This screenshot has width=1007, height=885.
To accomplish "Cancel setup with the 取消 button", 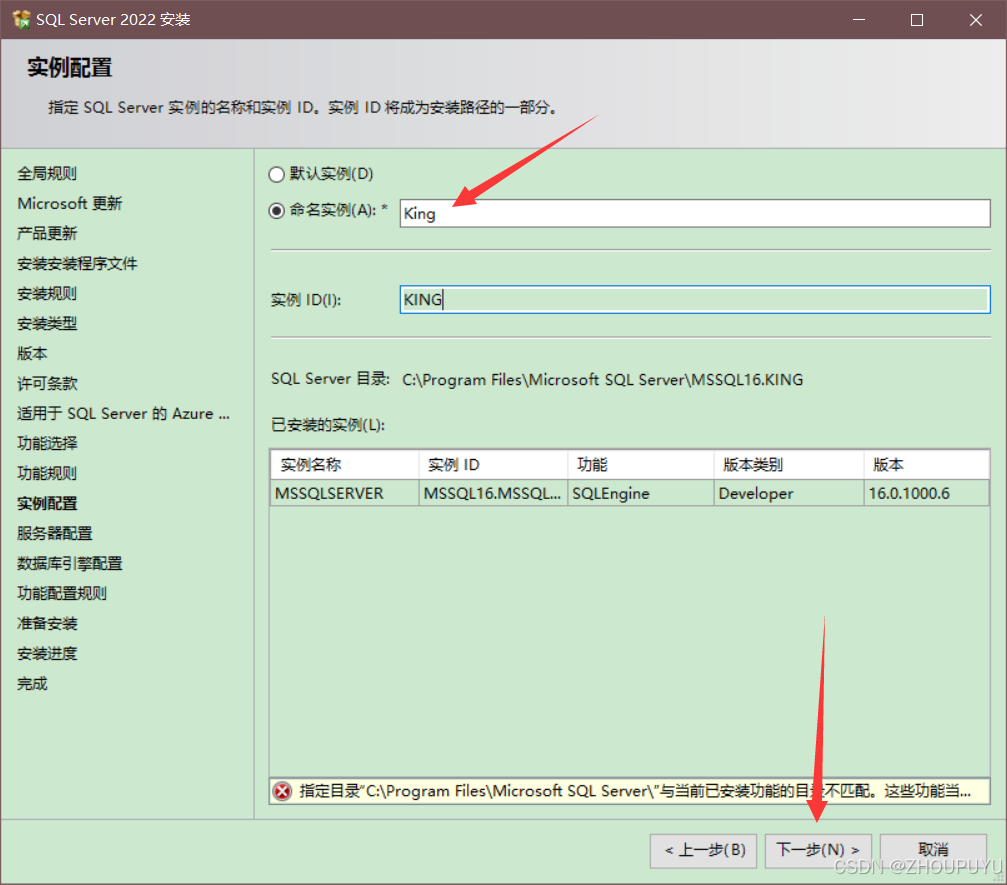I will pos(933,850).
